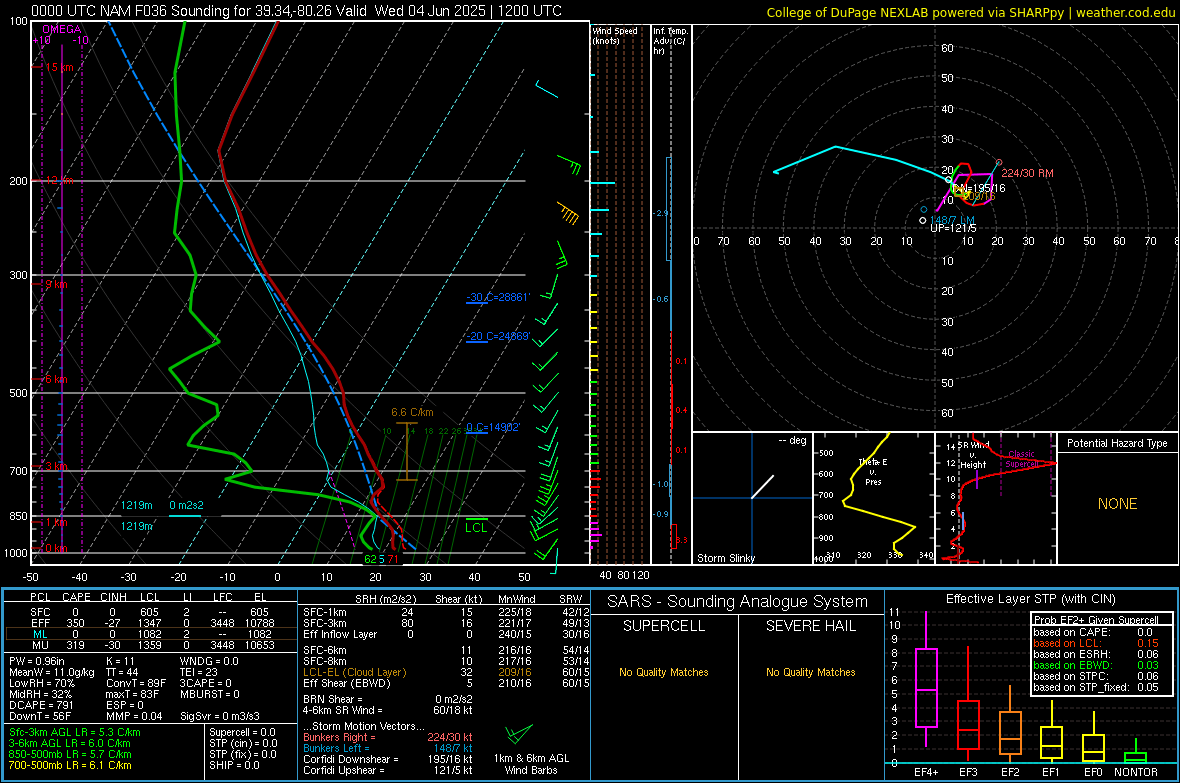The width and height of the screenshot is (1180, 783).
Task: Click the 148/7 LM hodograph label
Action: click(x=952, y=220)
